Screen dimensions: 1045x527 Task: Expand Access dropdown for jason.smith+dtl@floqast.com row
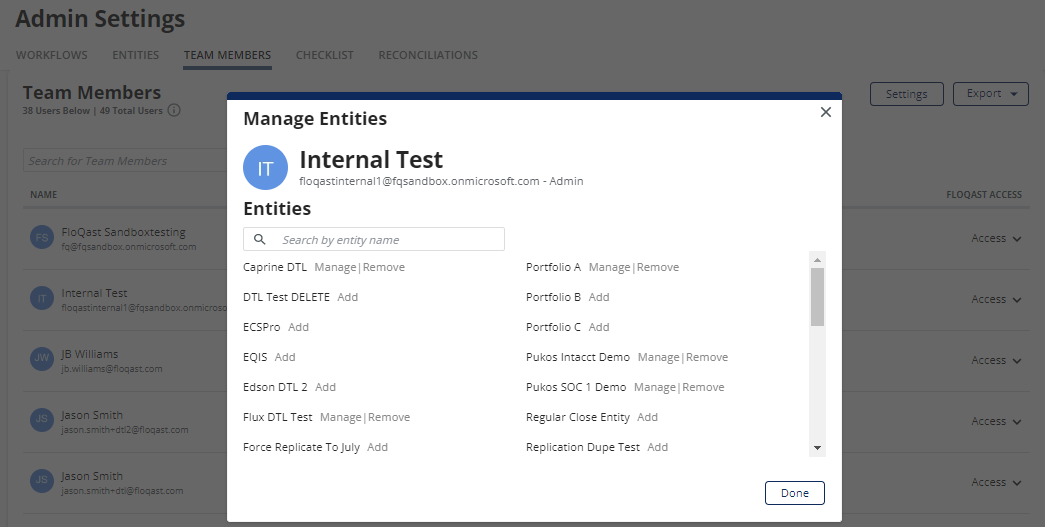996,482
